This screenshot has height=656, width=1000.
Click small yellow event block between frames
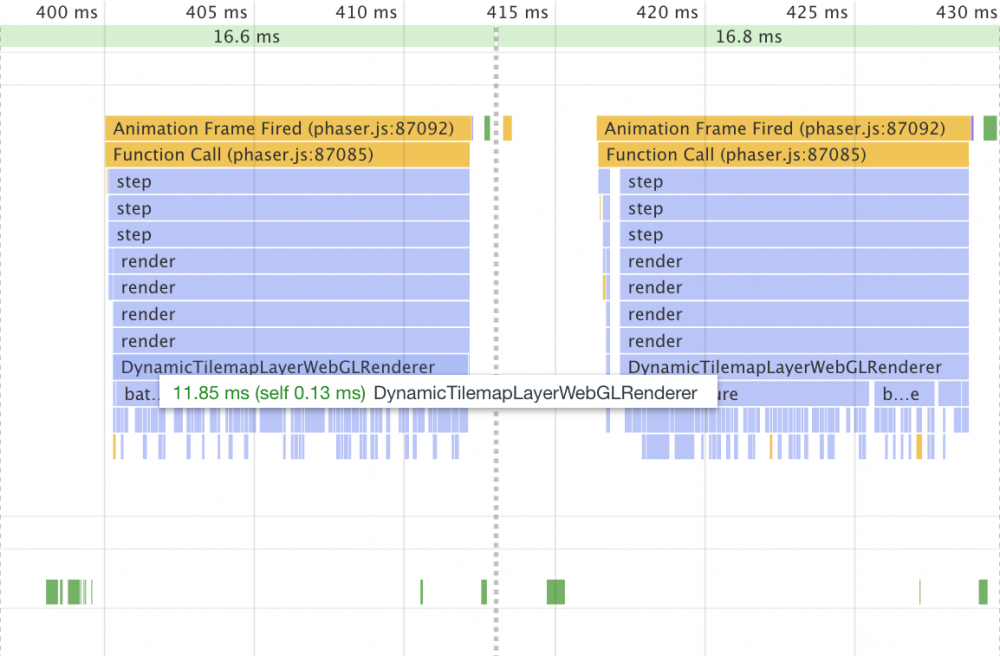tap(508, 128)
